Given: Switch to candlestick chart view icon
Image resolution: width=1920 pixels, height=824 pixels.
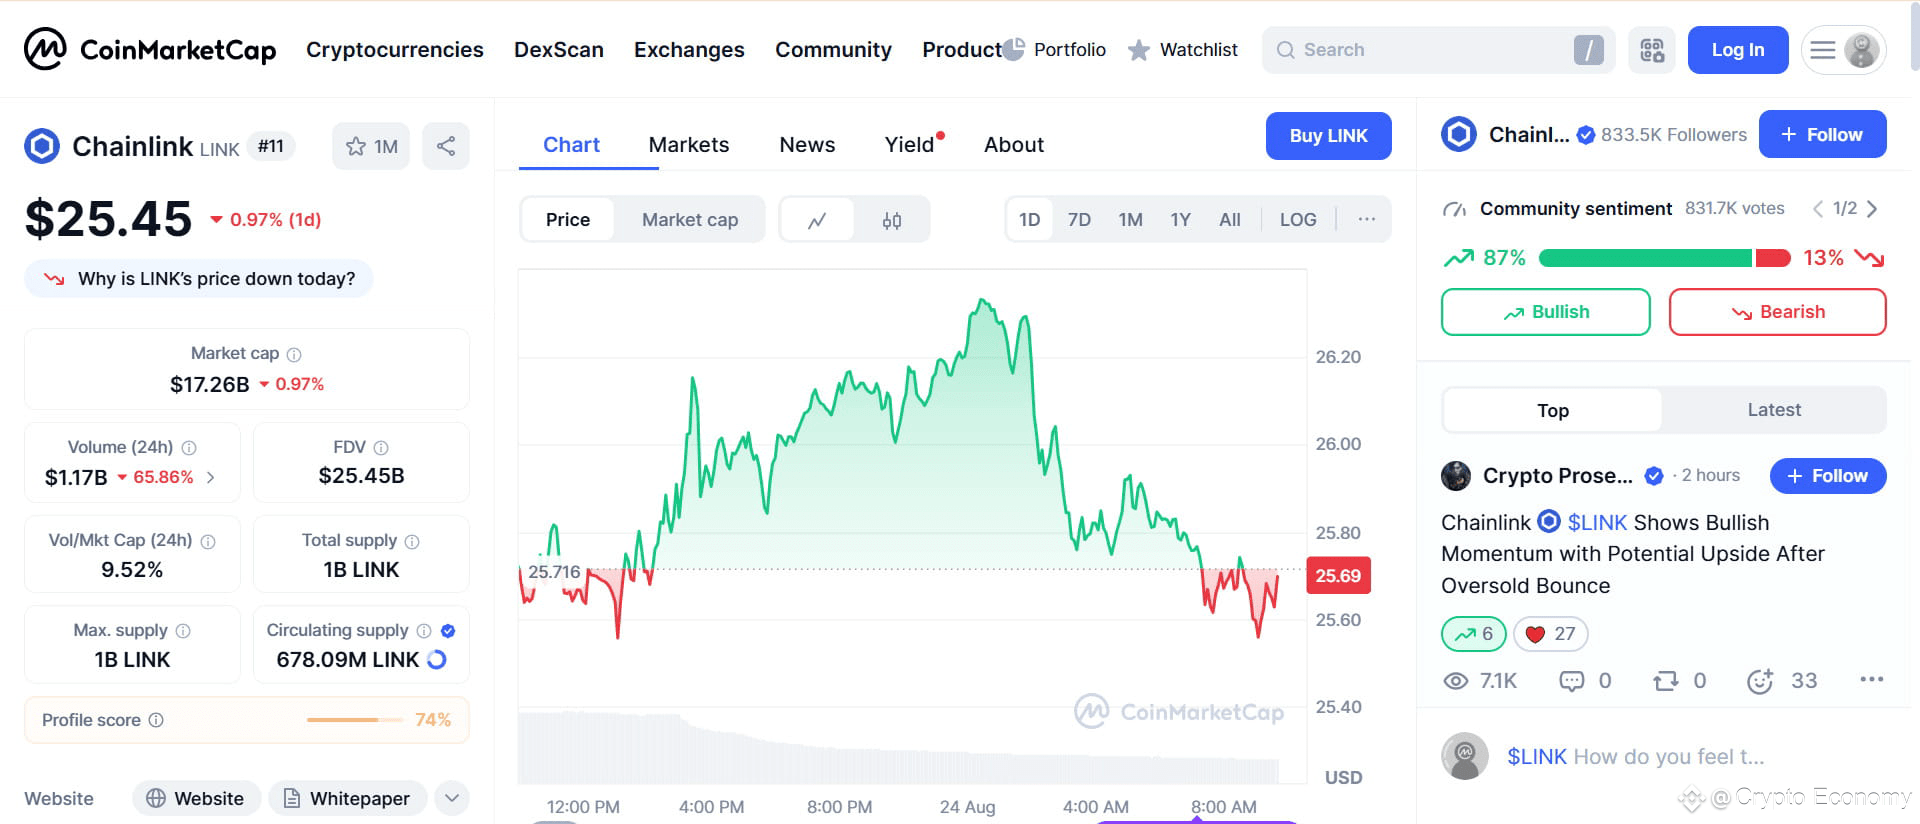Looking at the screenshot, I should point(892,220).
